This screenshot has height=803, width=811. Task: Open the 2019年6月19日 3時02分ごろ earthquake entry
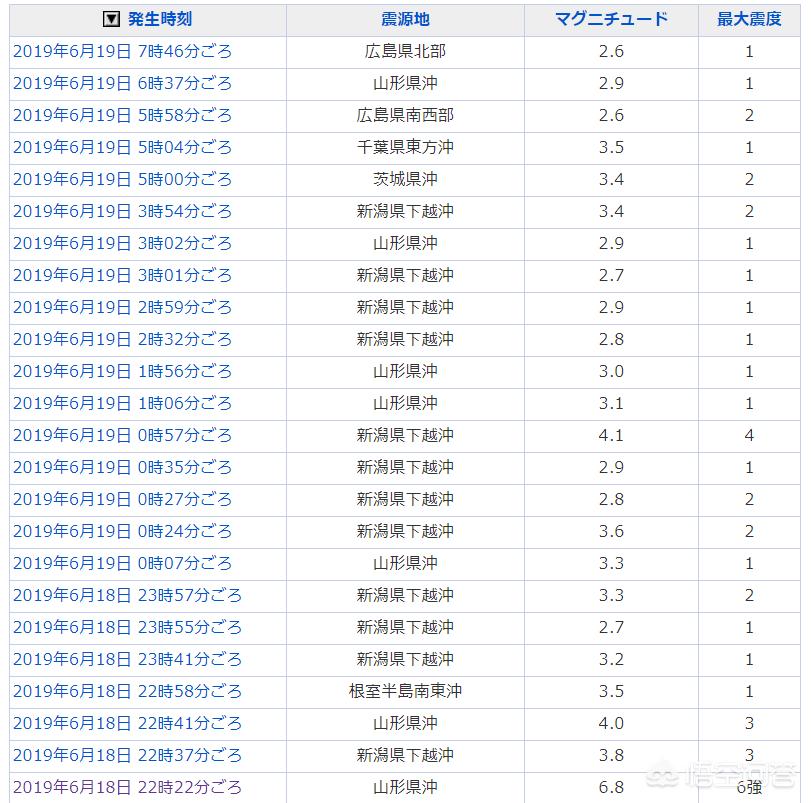[123, 244]
